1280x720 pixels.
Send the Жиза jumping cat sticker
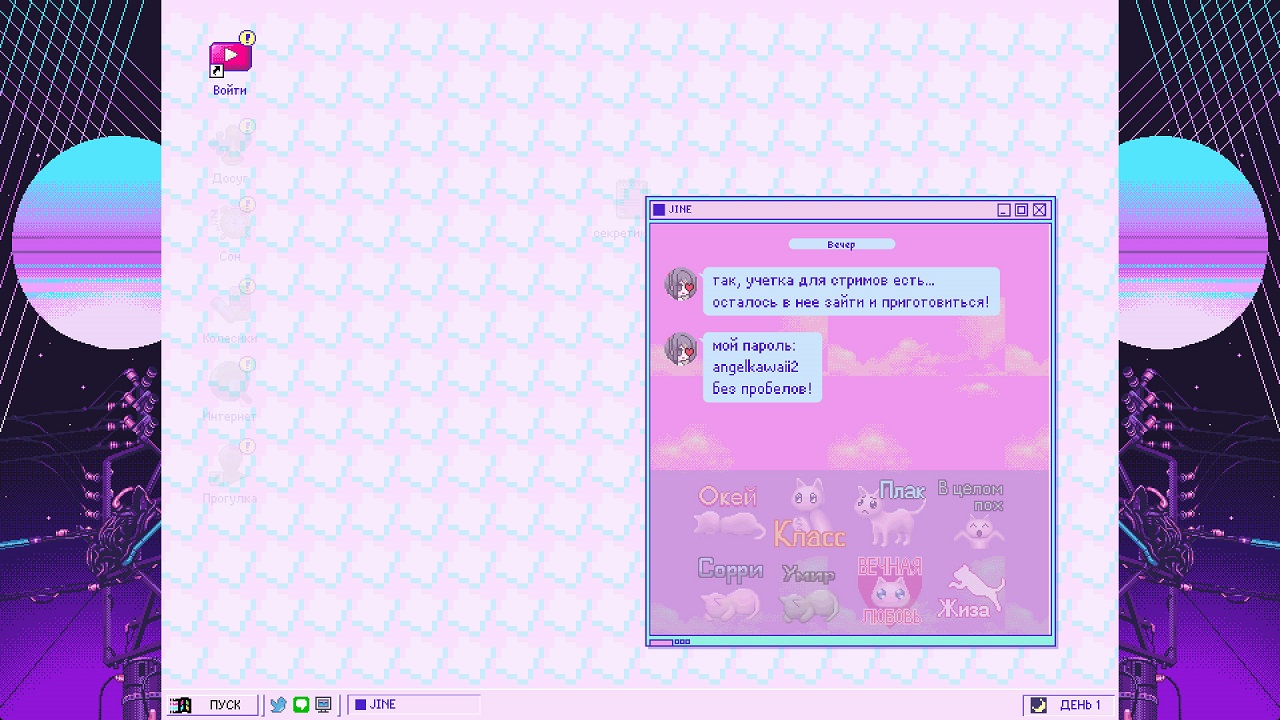pos(969,588)
